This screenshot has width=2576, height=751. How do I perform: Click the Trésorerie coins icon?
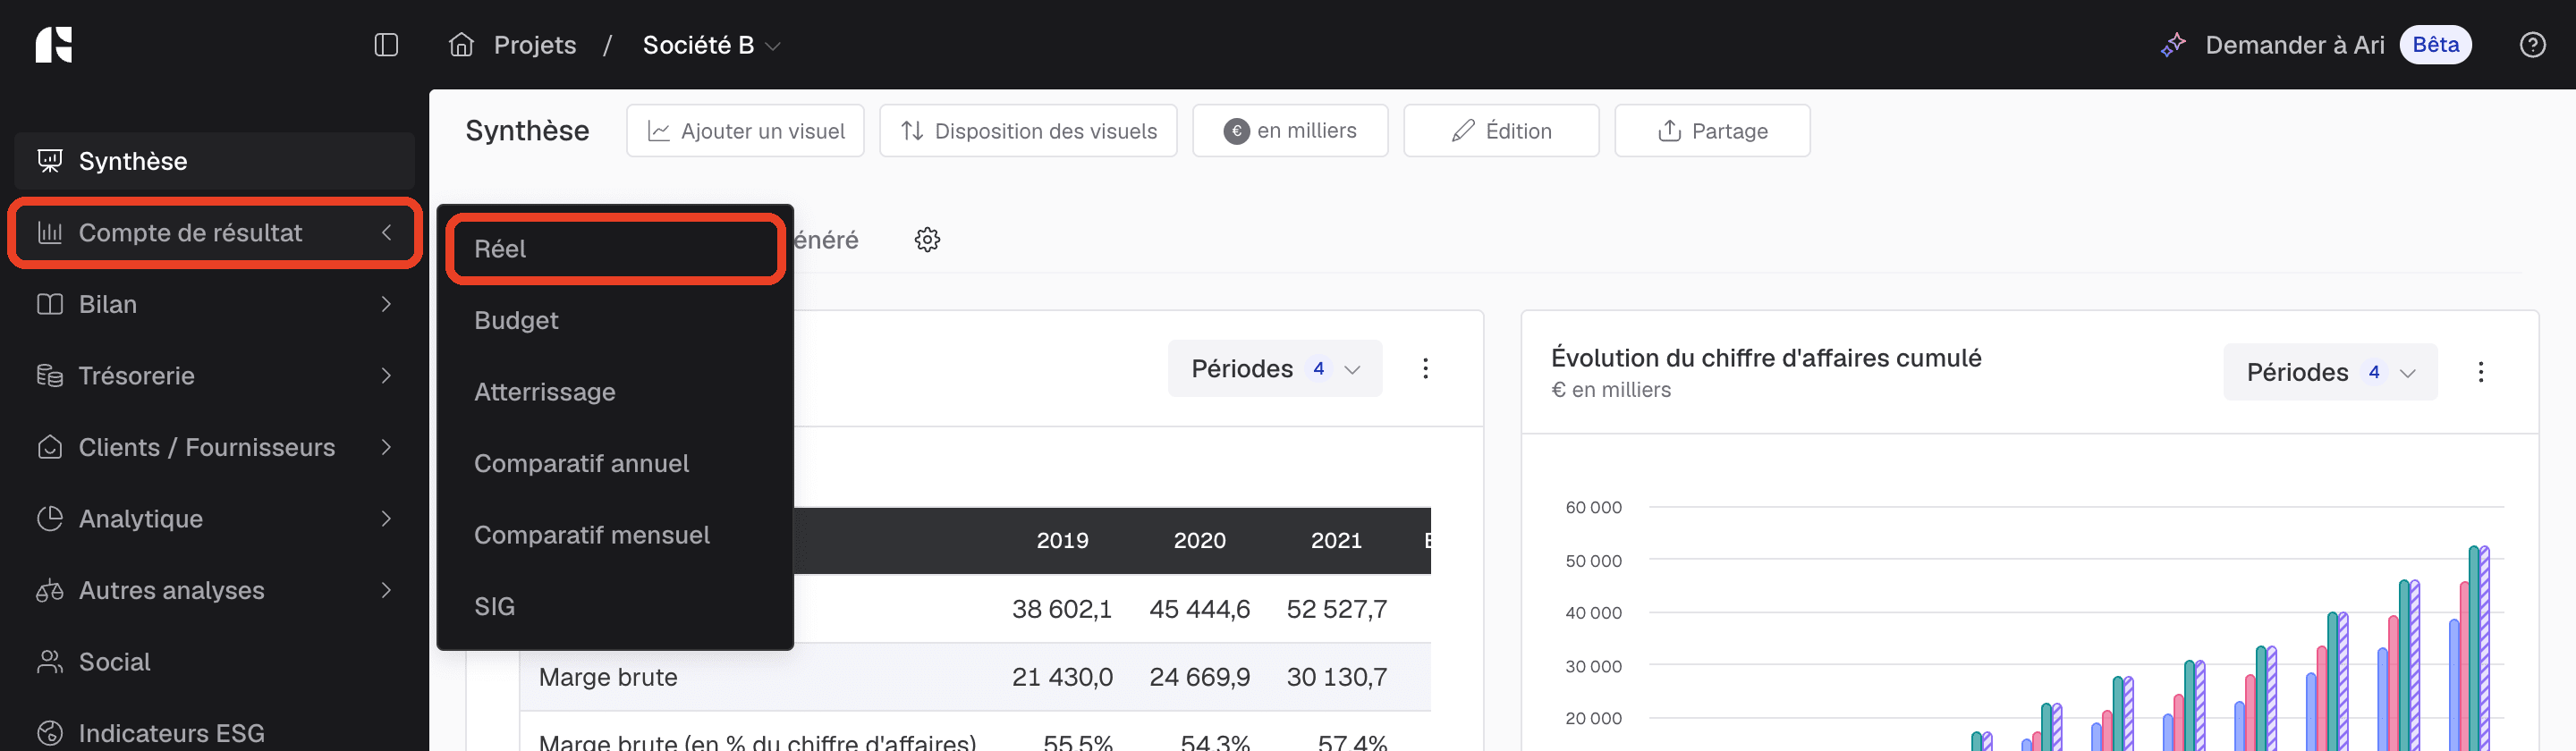[x=50, y=376]
